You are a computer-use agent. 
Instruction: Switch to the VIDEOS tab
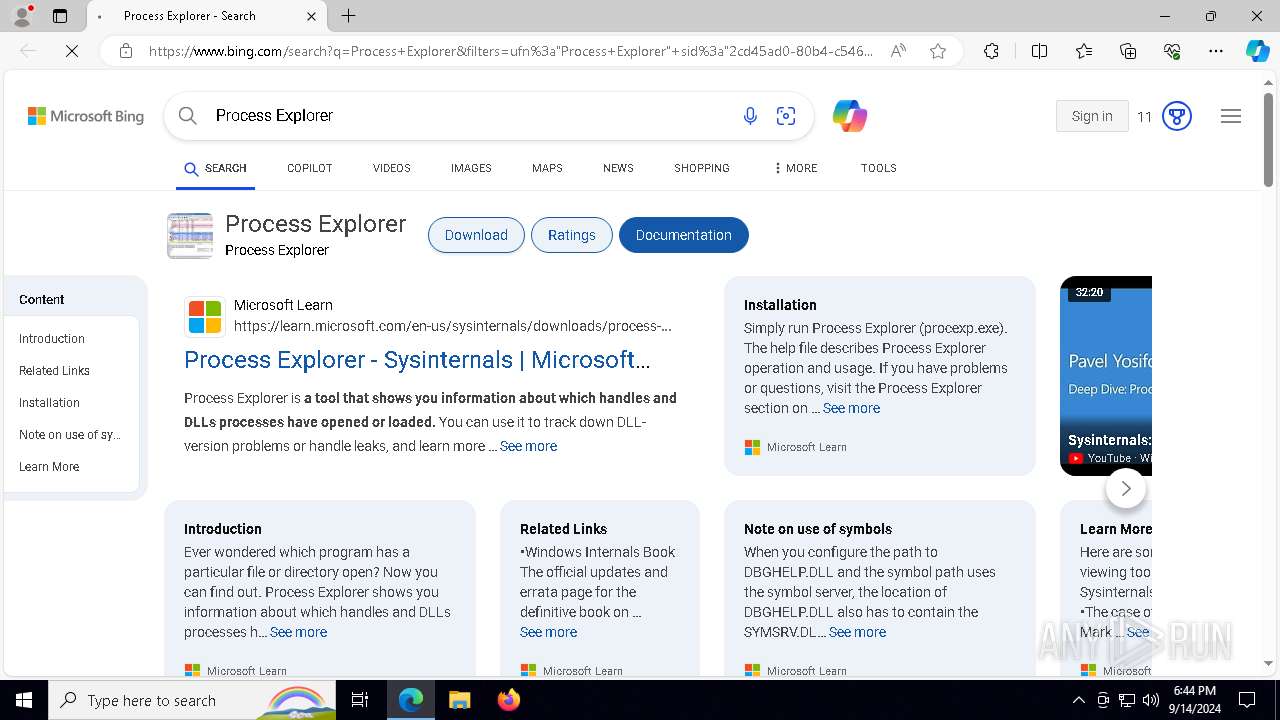392,168
